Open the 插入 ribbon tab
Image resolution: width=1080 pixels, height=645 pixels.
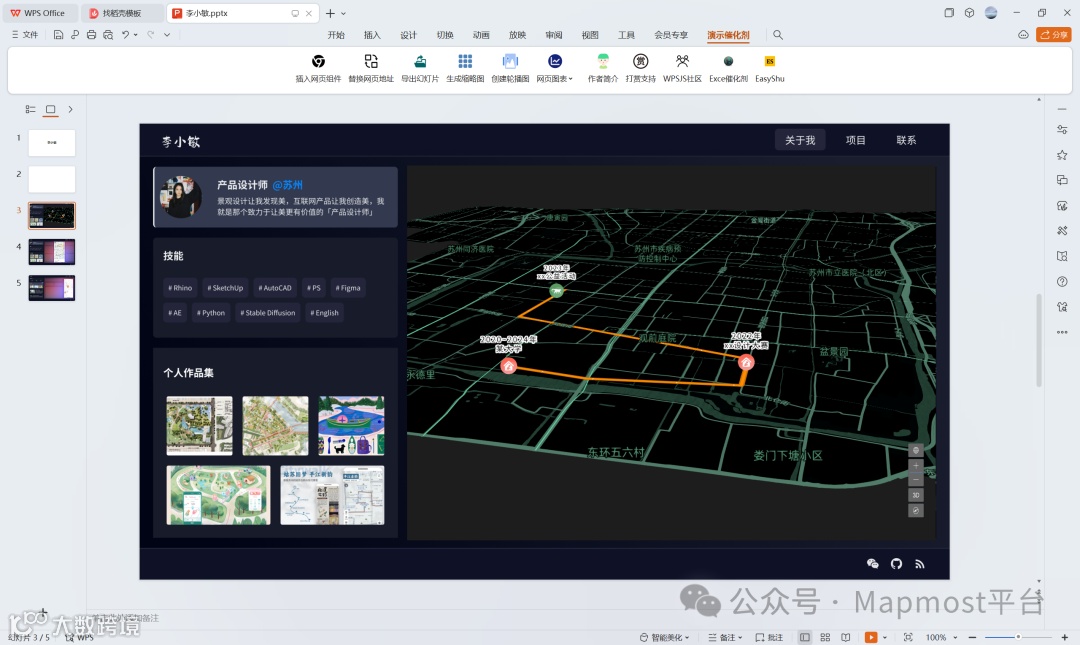coord(372,35)
